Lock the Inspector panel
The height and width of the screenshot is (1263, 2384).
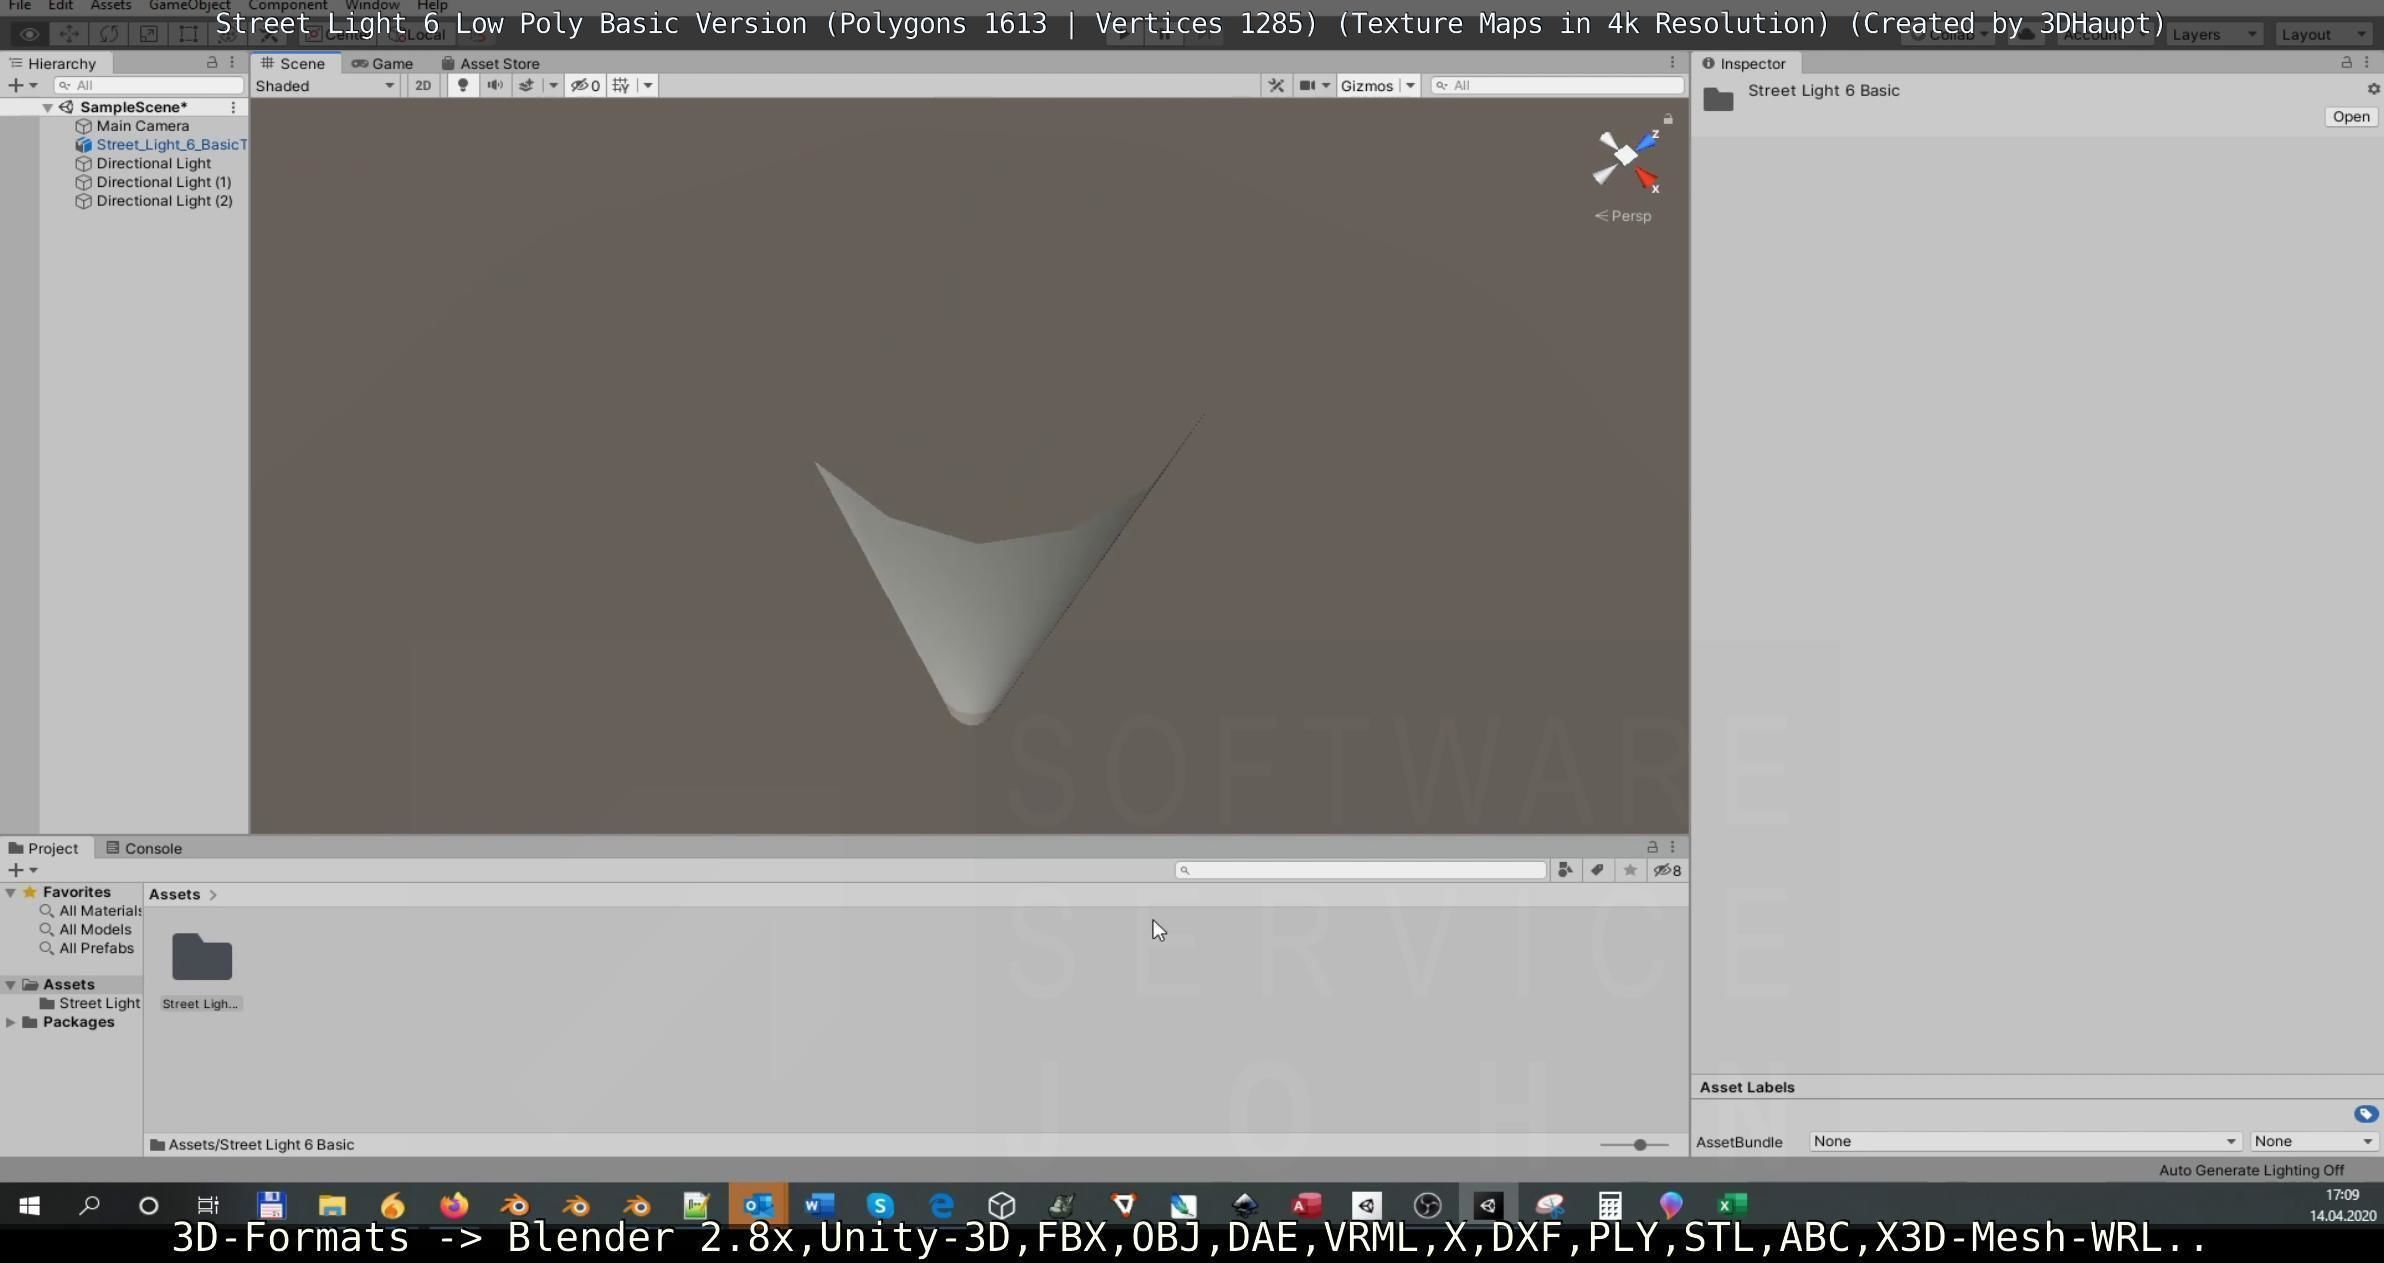(x=2346, y=62)
